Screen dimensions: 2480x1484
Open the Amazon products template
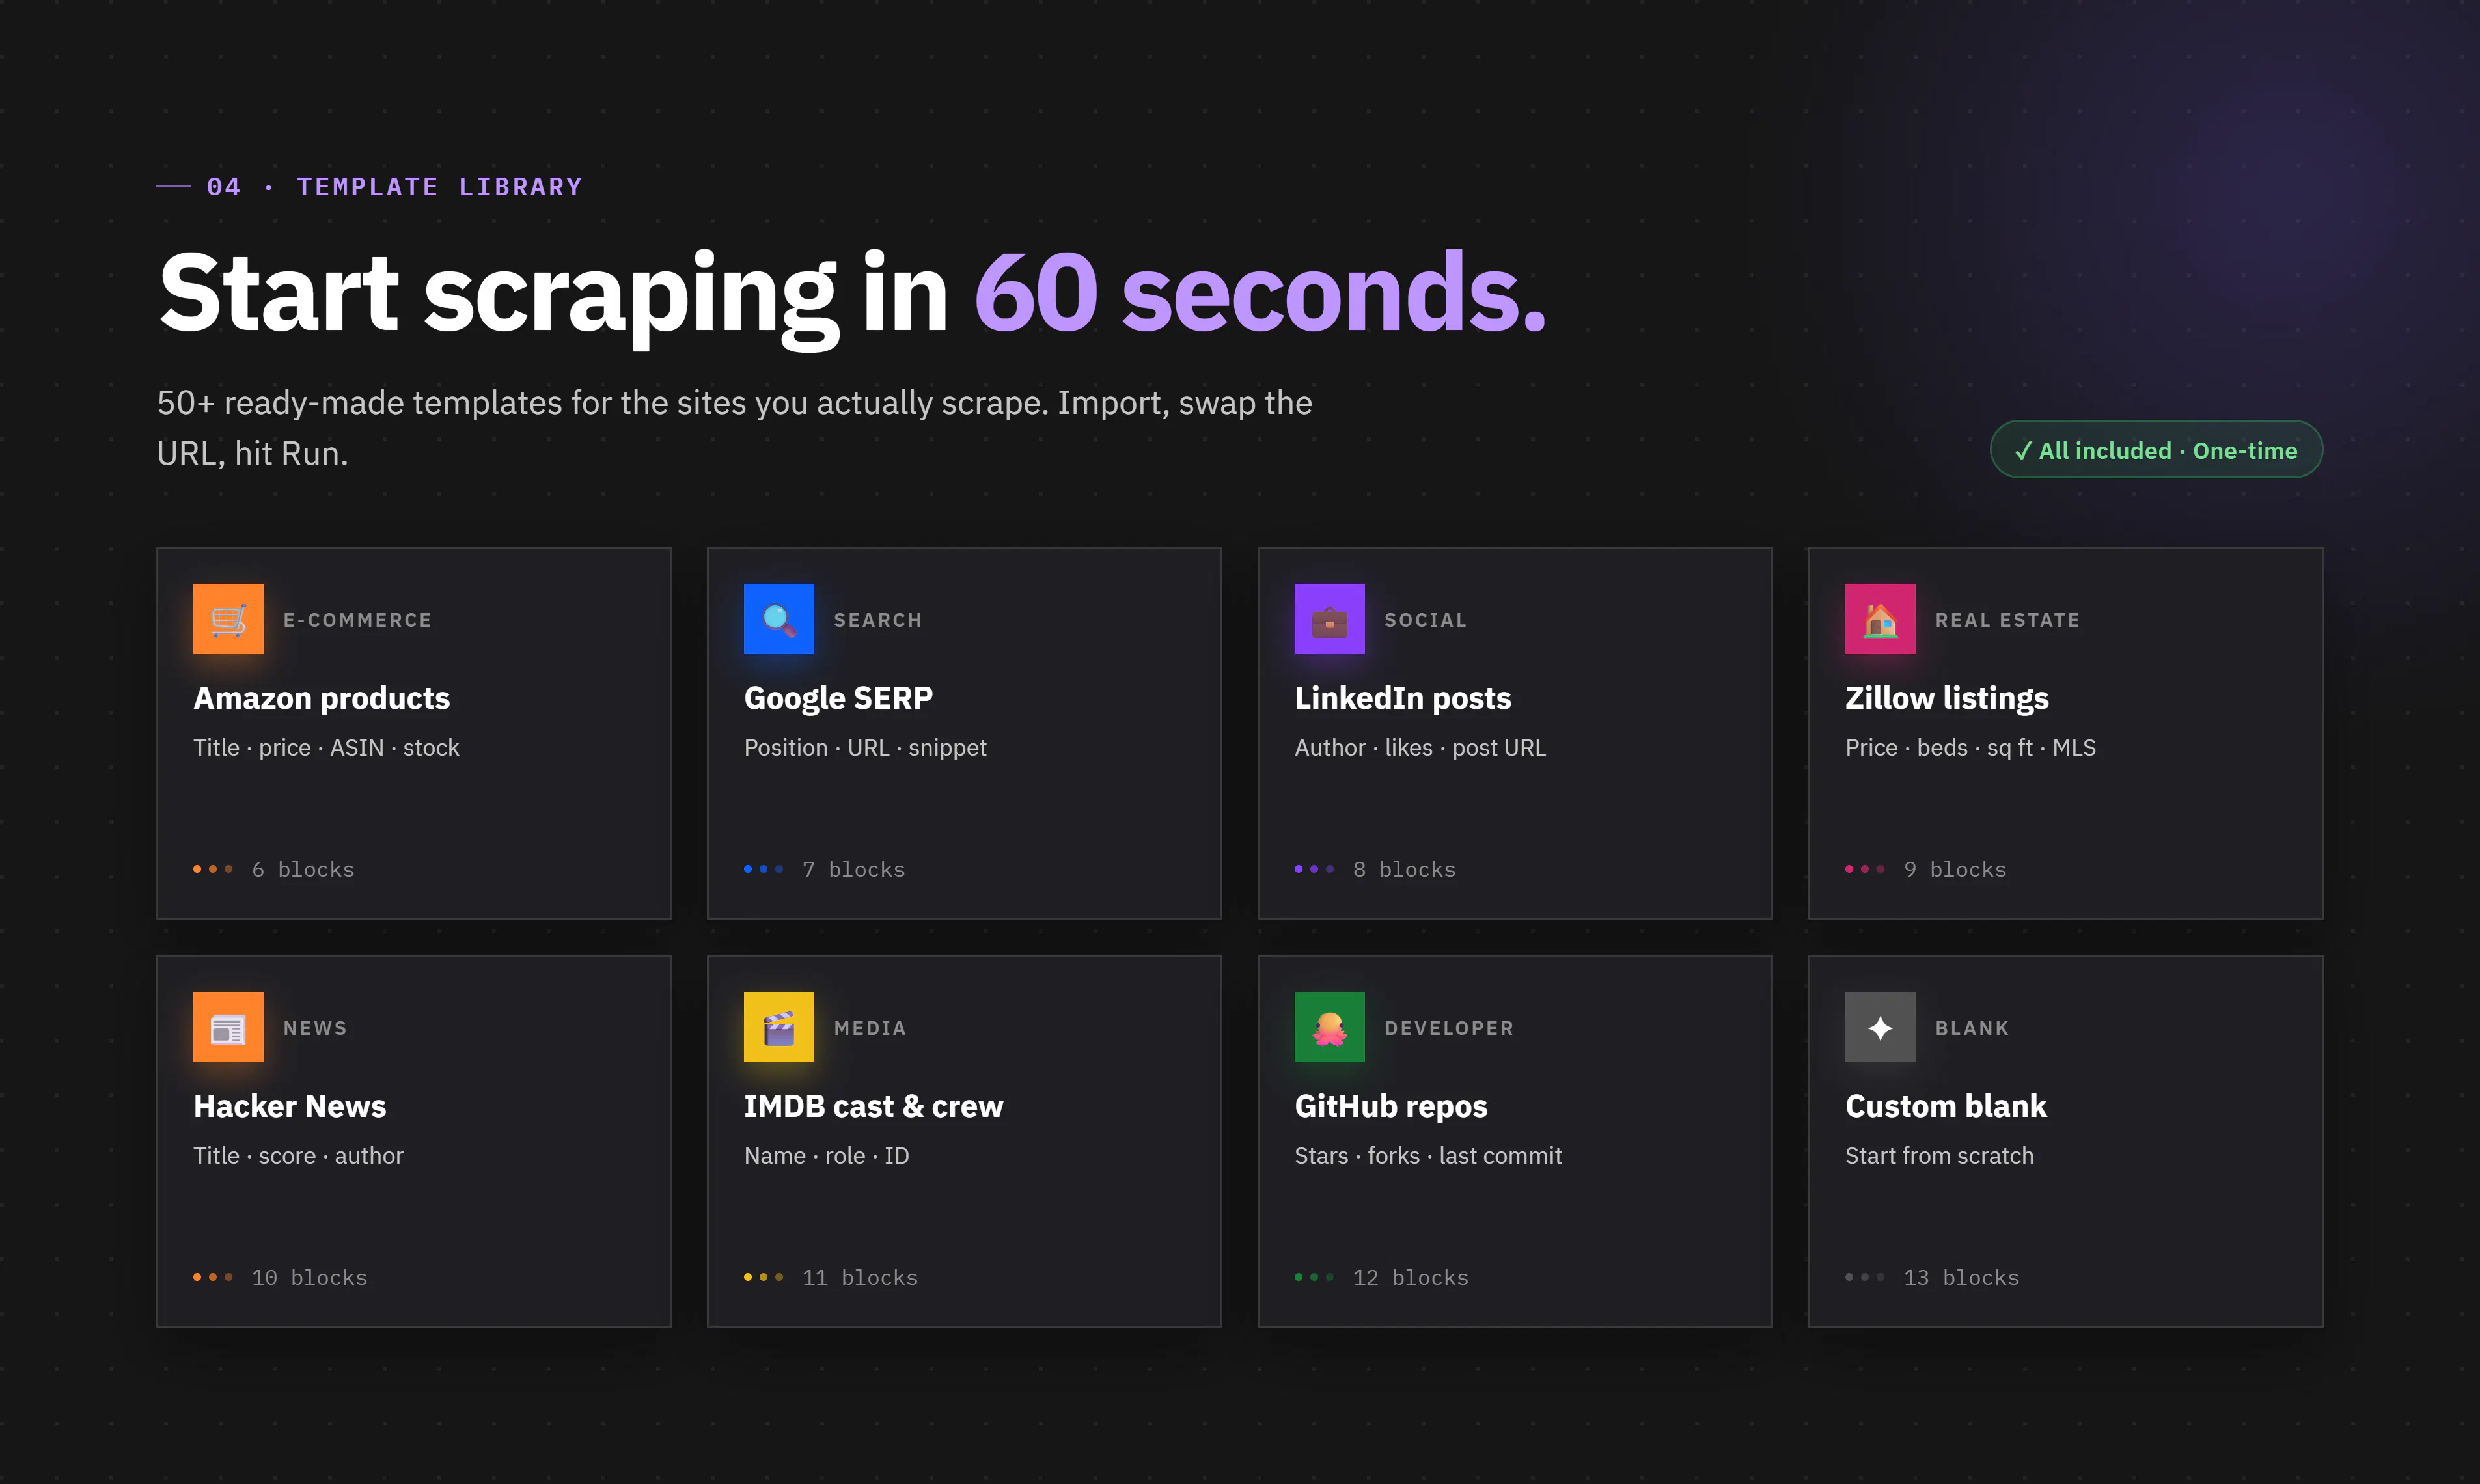[x=414, y=733]
